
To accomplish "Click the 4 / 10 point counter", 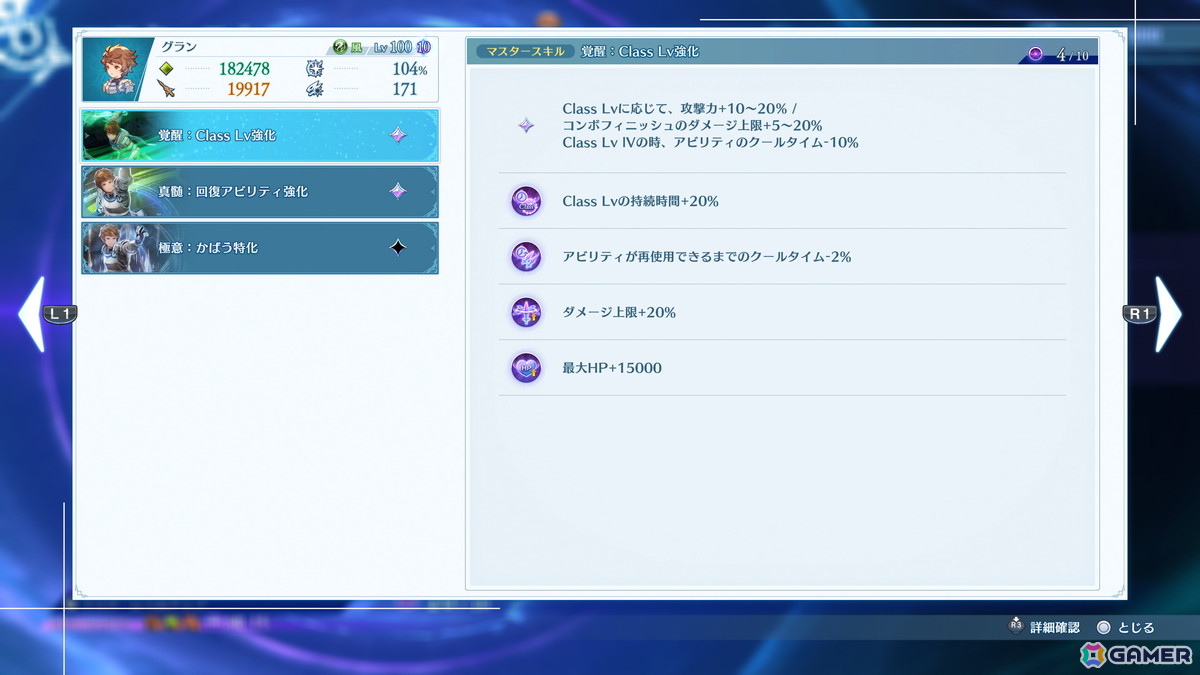I will (x=1072, y=55).
